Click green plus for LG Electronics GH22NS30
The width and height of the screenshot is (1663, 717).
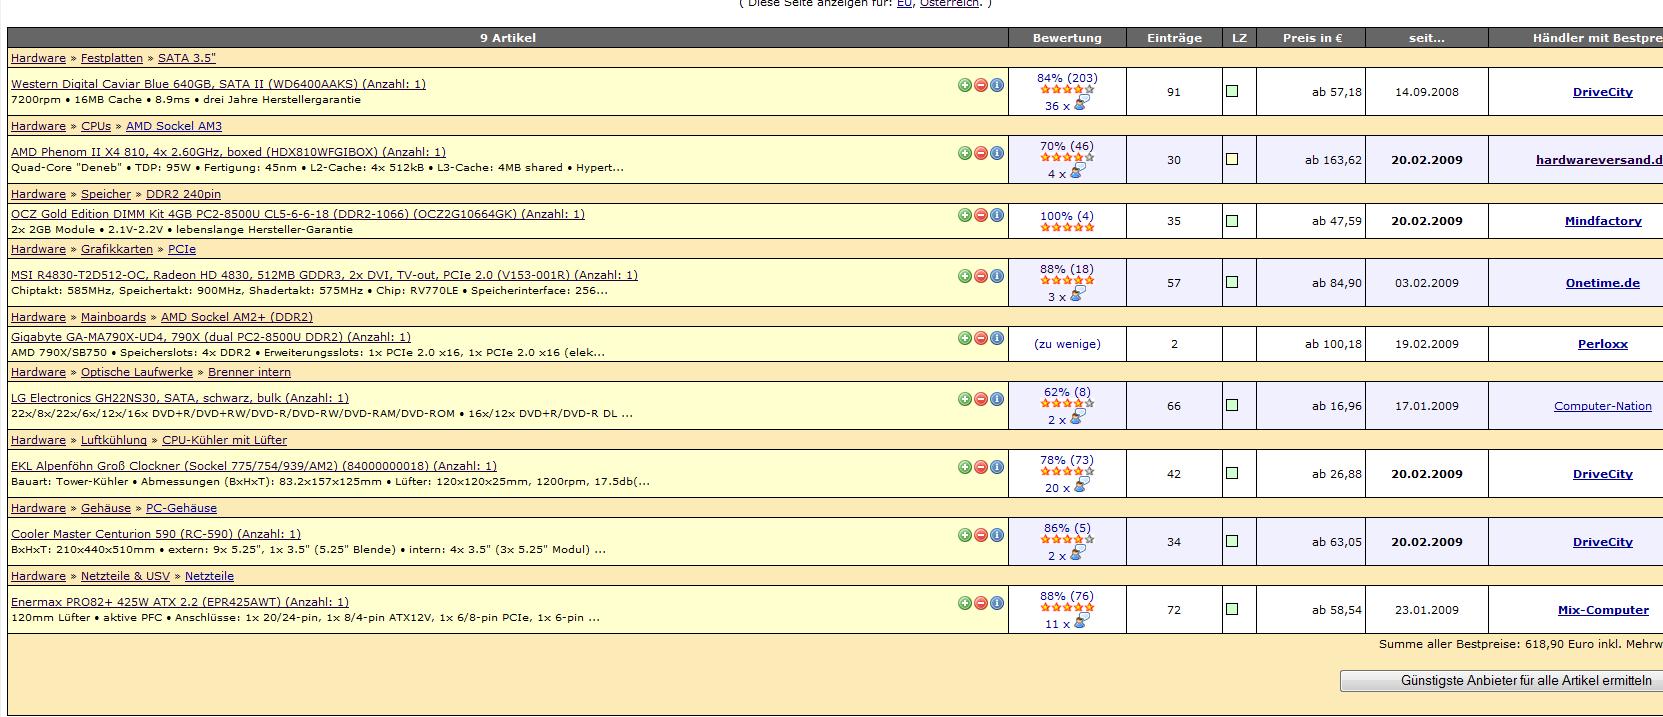click(965, 399)
